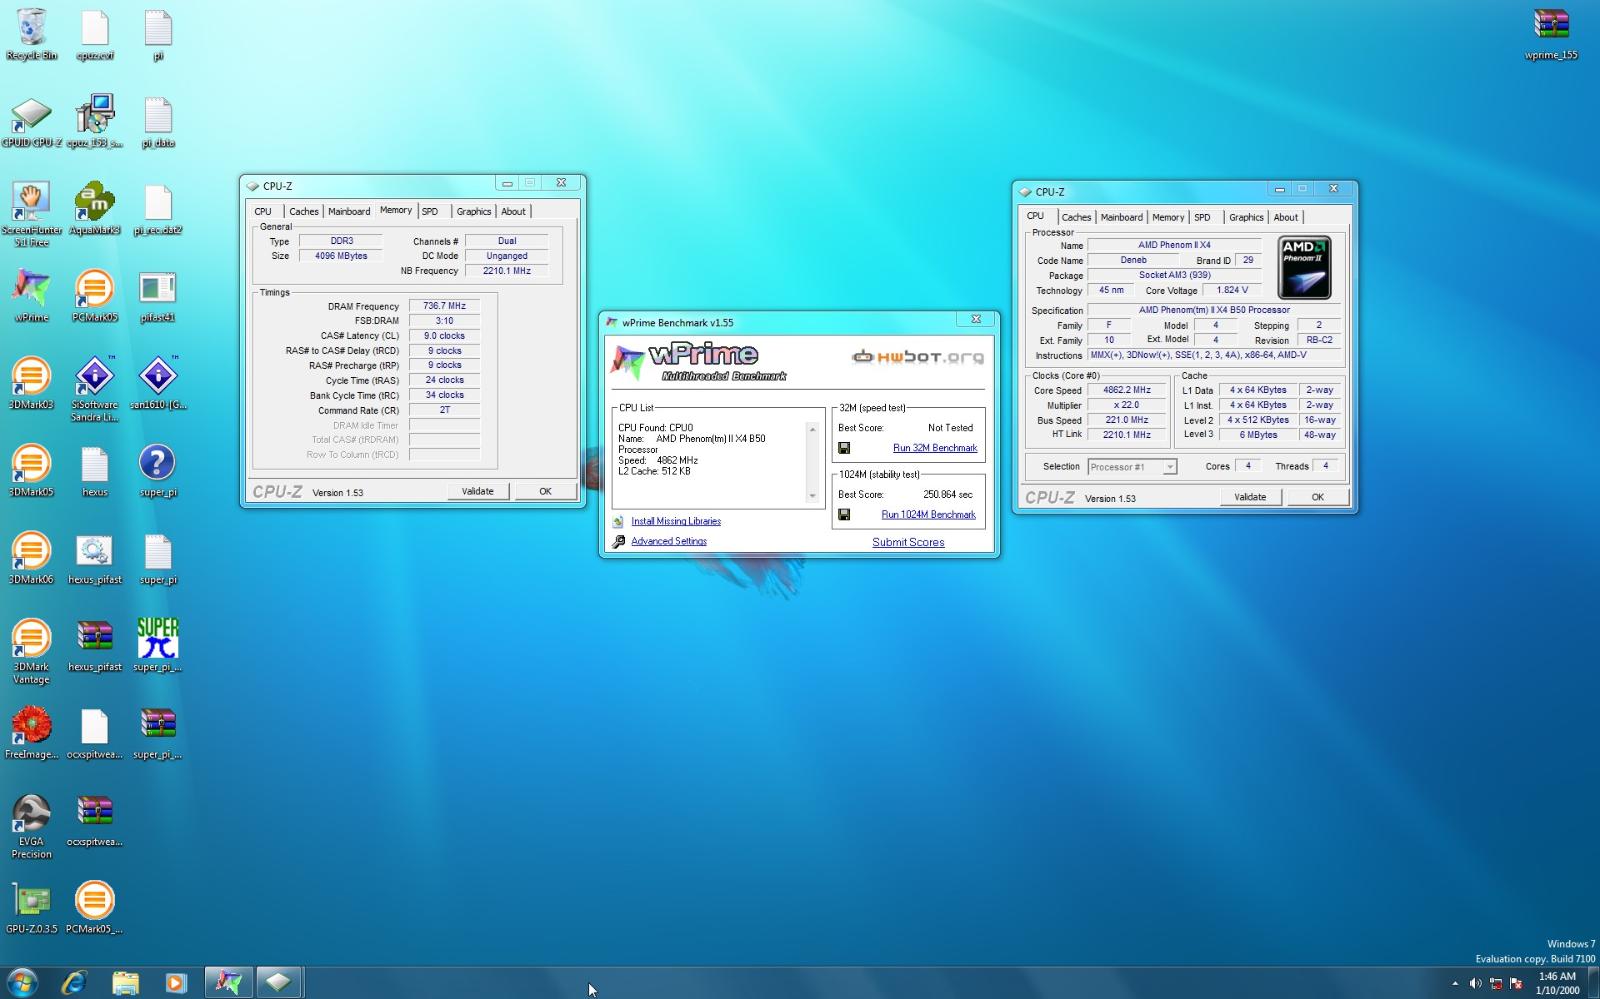Select the pi_rec.dat2 file icon
The image size is (1600, 999).
(158, 209)
